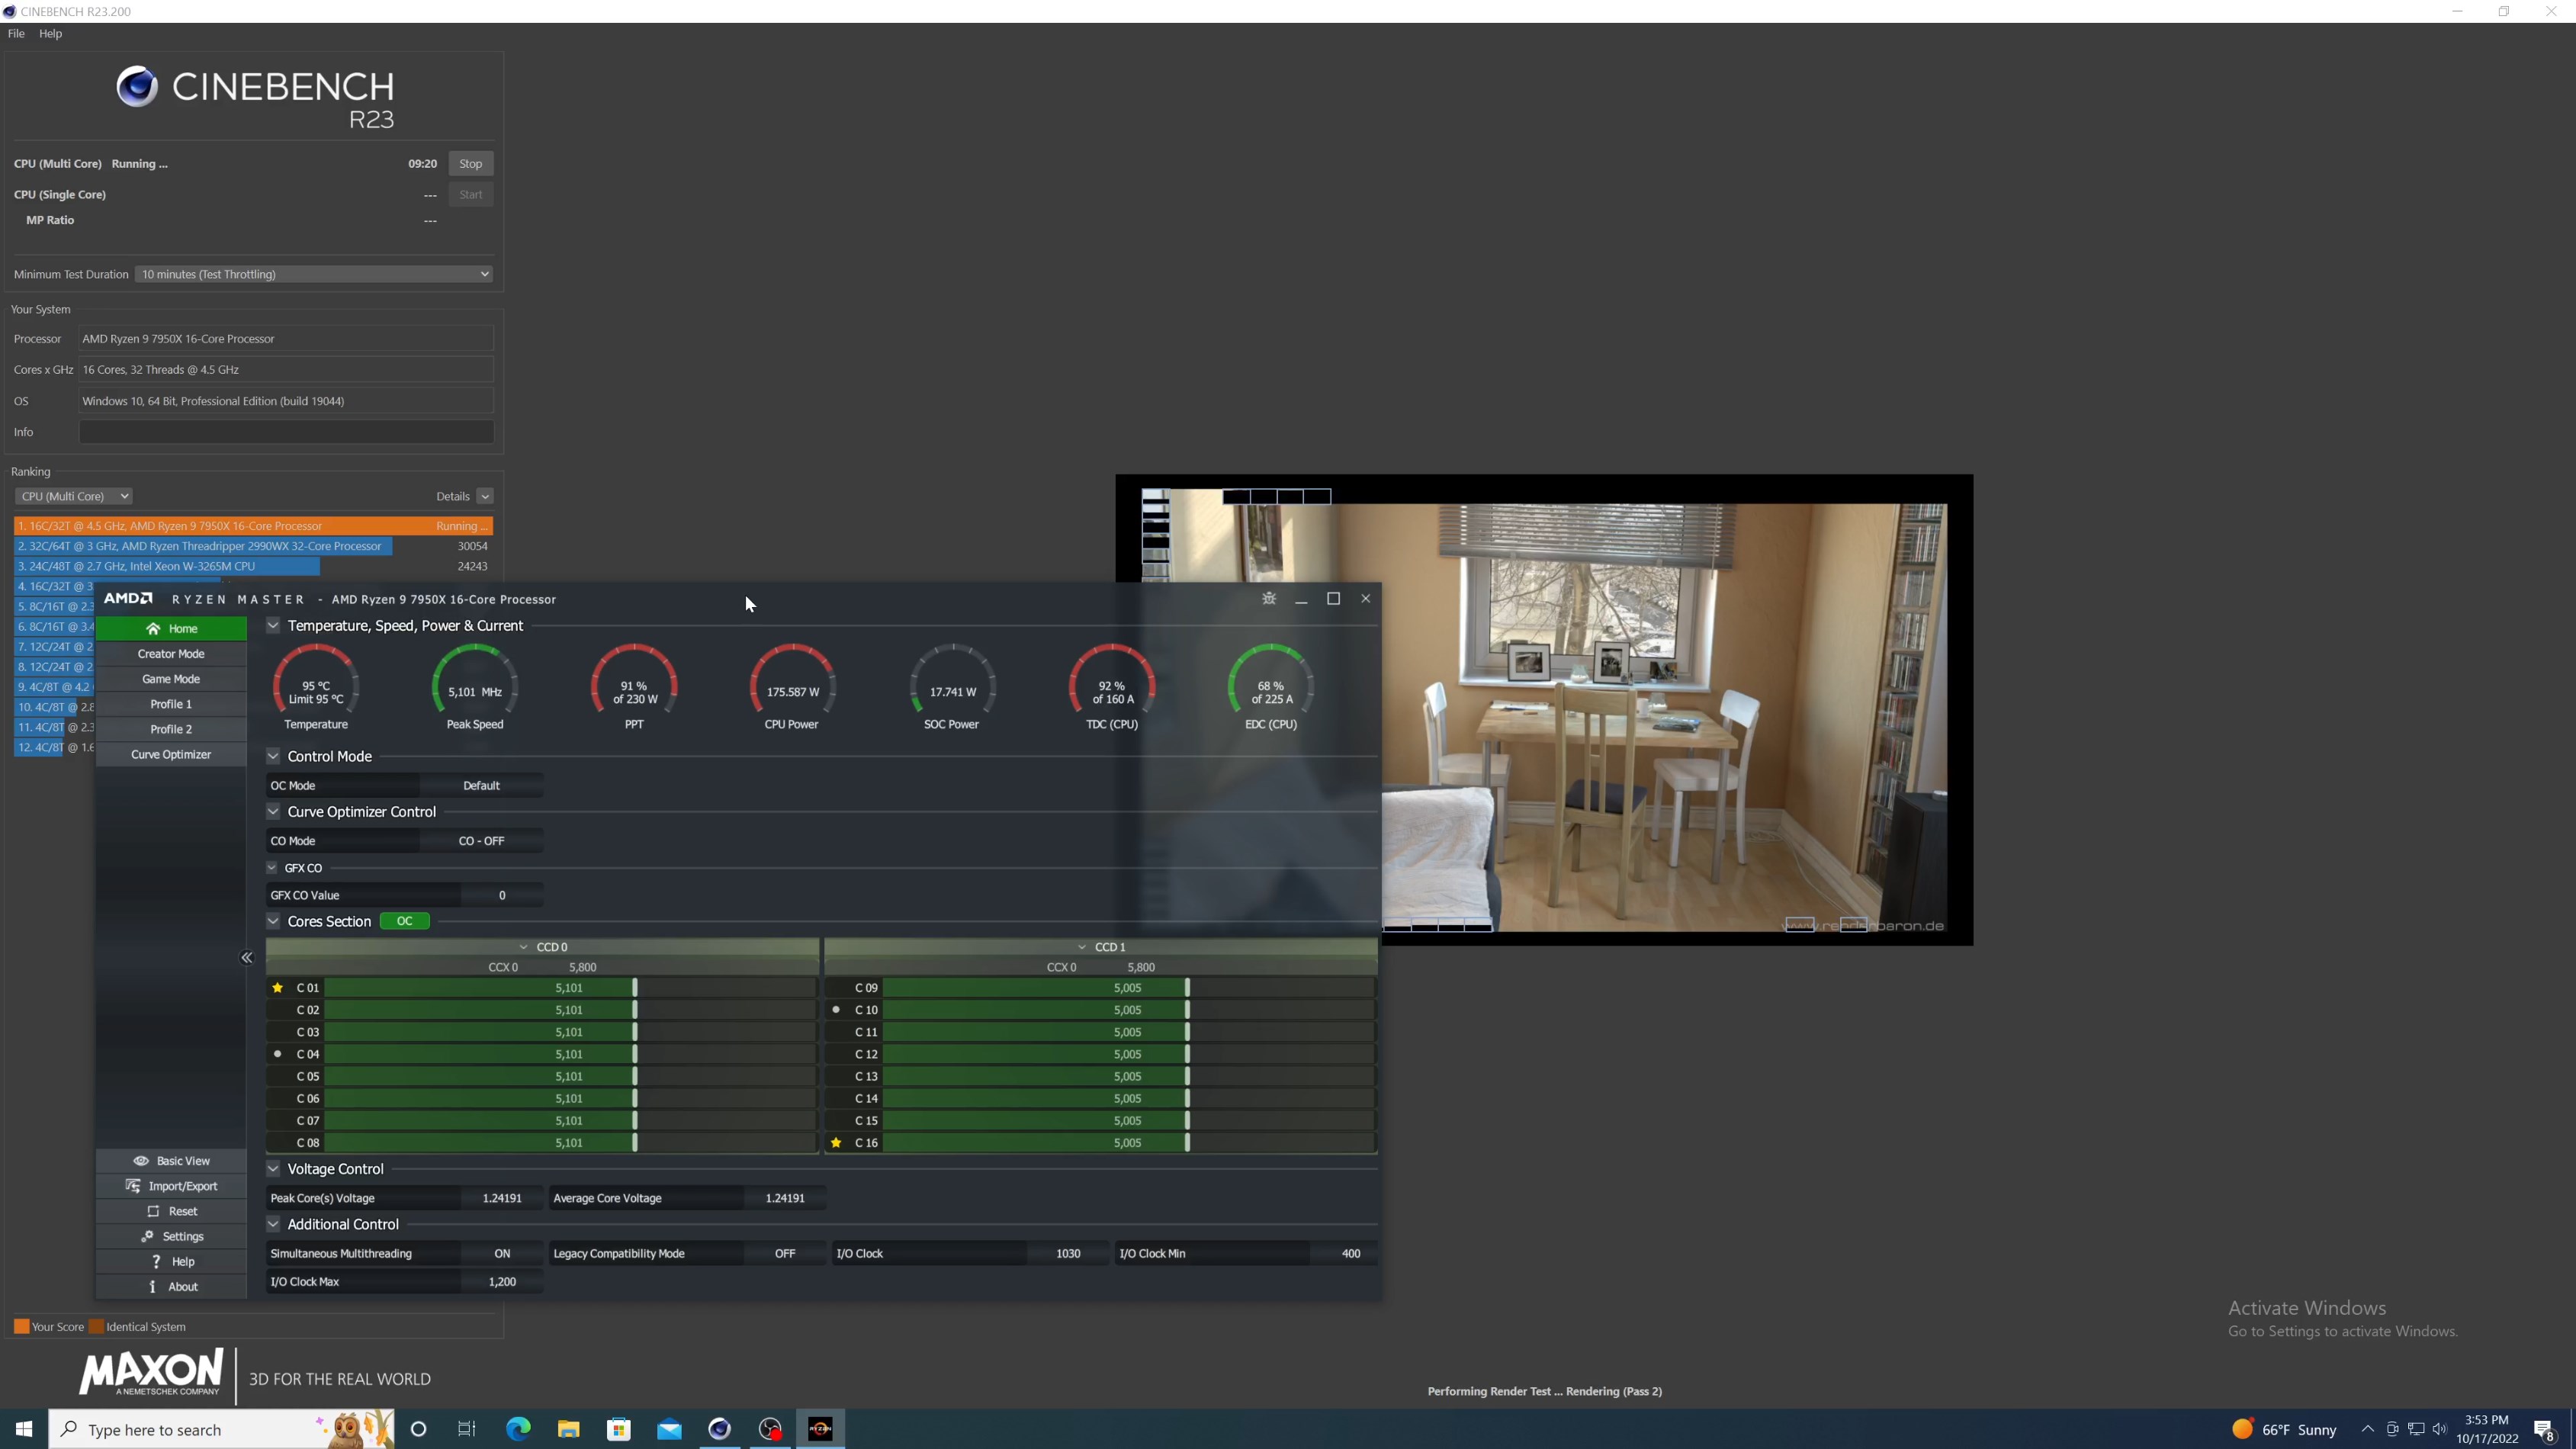
Task: Collapse the CCD 1 group
Action: pyautogui.click(x=1081, y=947)
